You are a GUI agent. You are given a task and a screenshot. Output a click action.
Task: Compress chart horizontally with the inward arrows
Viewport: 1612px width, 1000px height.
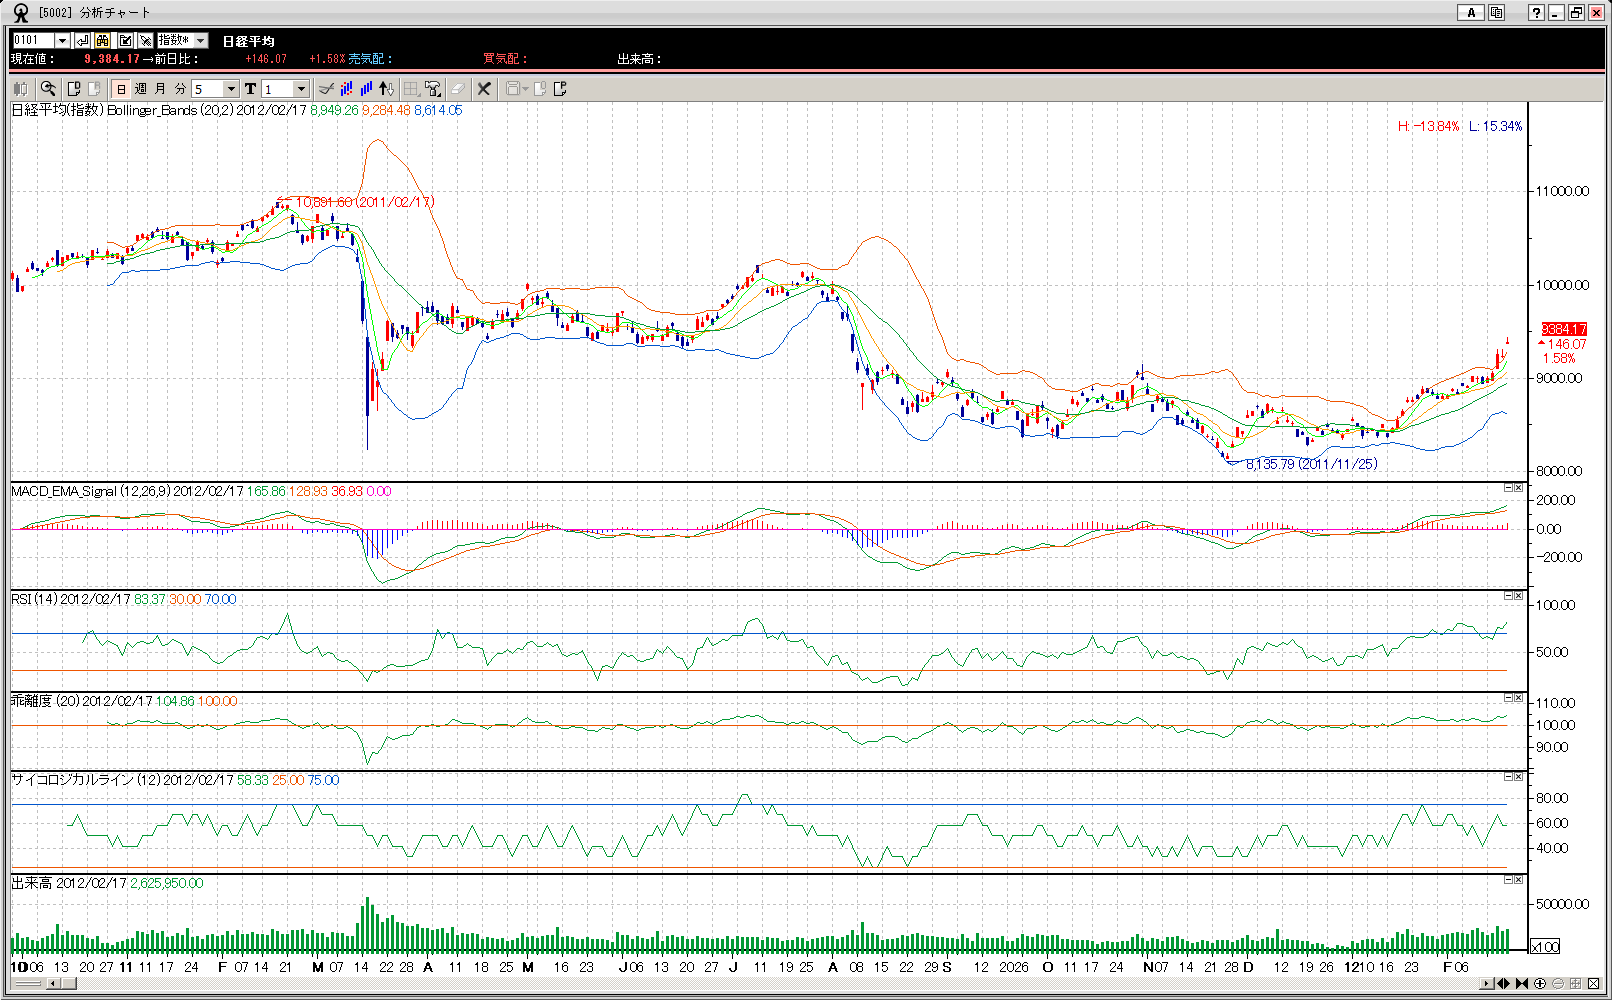click(x=1522, y=984)
